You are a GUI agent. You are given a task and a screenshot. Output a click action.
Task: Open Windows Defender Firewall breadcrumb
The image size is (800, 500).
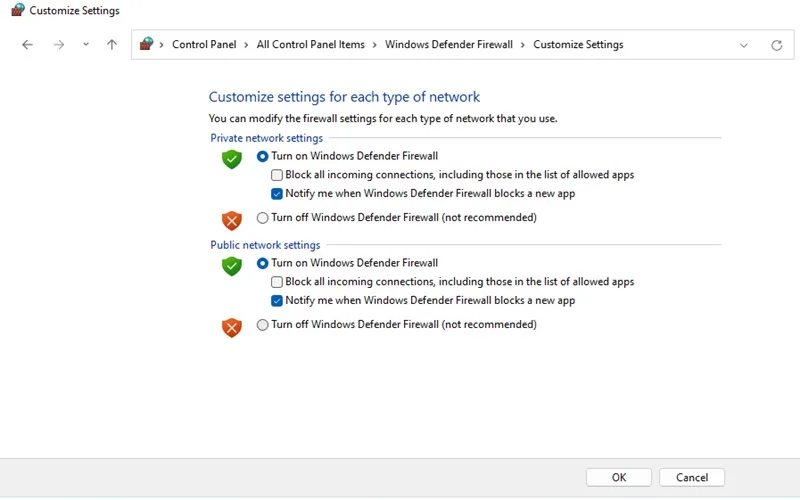tap(449, 44)
